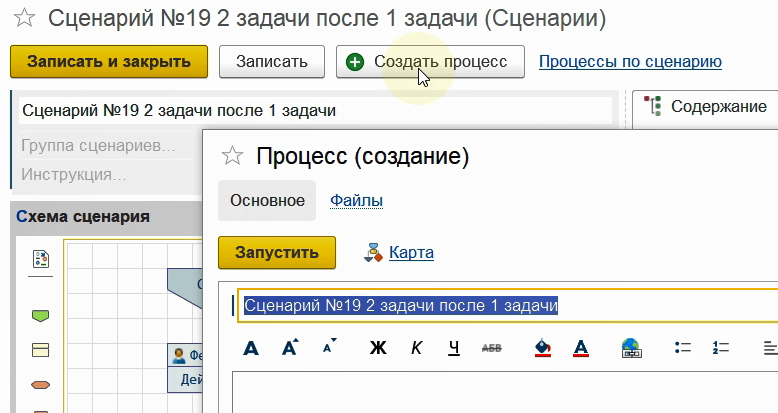This screenshot has height=413, width=778.
Task: Open the font settings (A) icon
Action: point(251,348)
